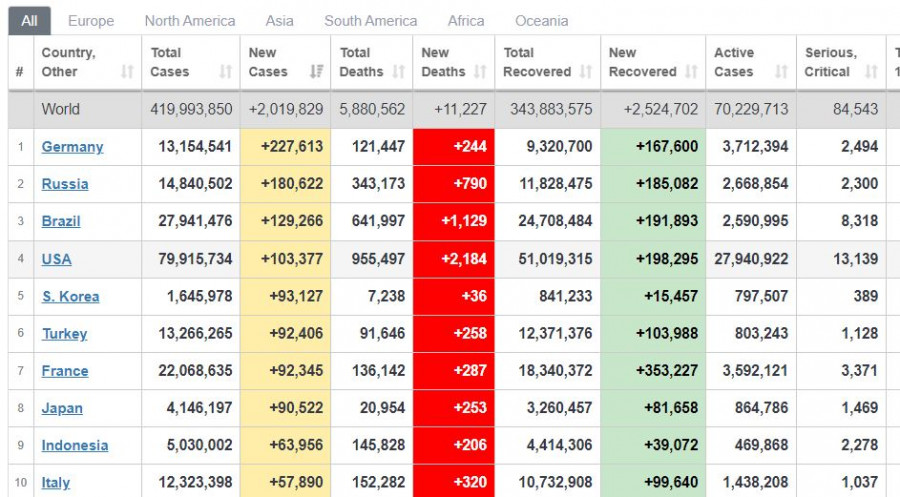
Task: Select Brazil new deaths +1,129 cell
Action: coord(453,222)
